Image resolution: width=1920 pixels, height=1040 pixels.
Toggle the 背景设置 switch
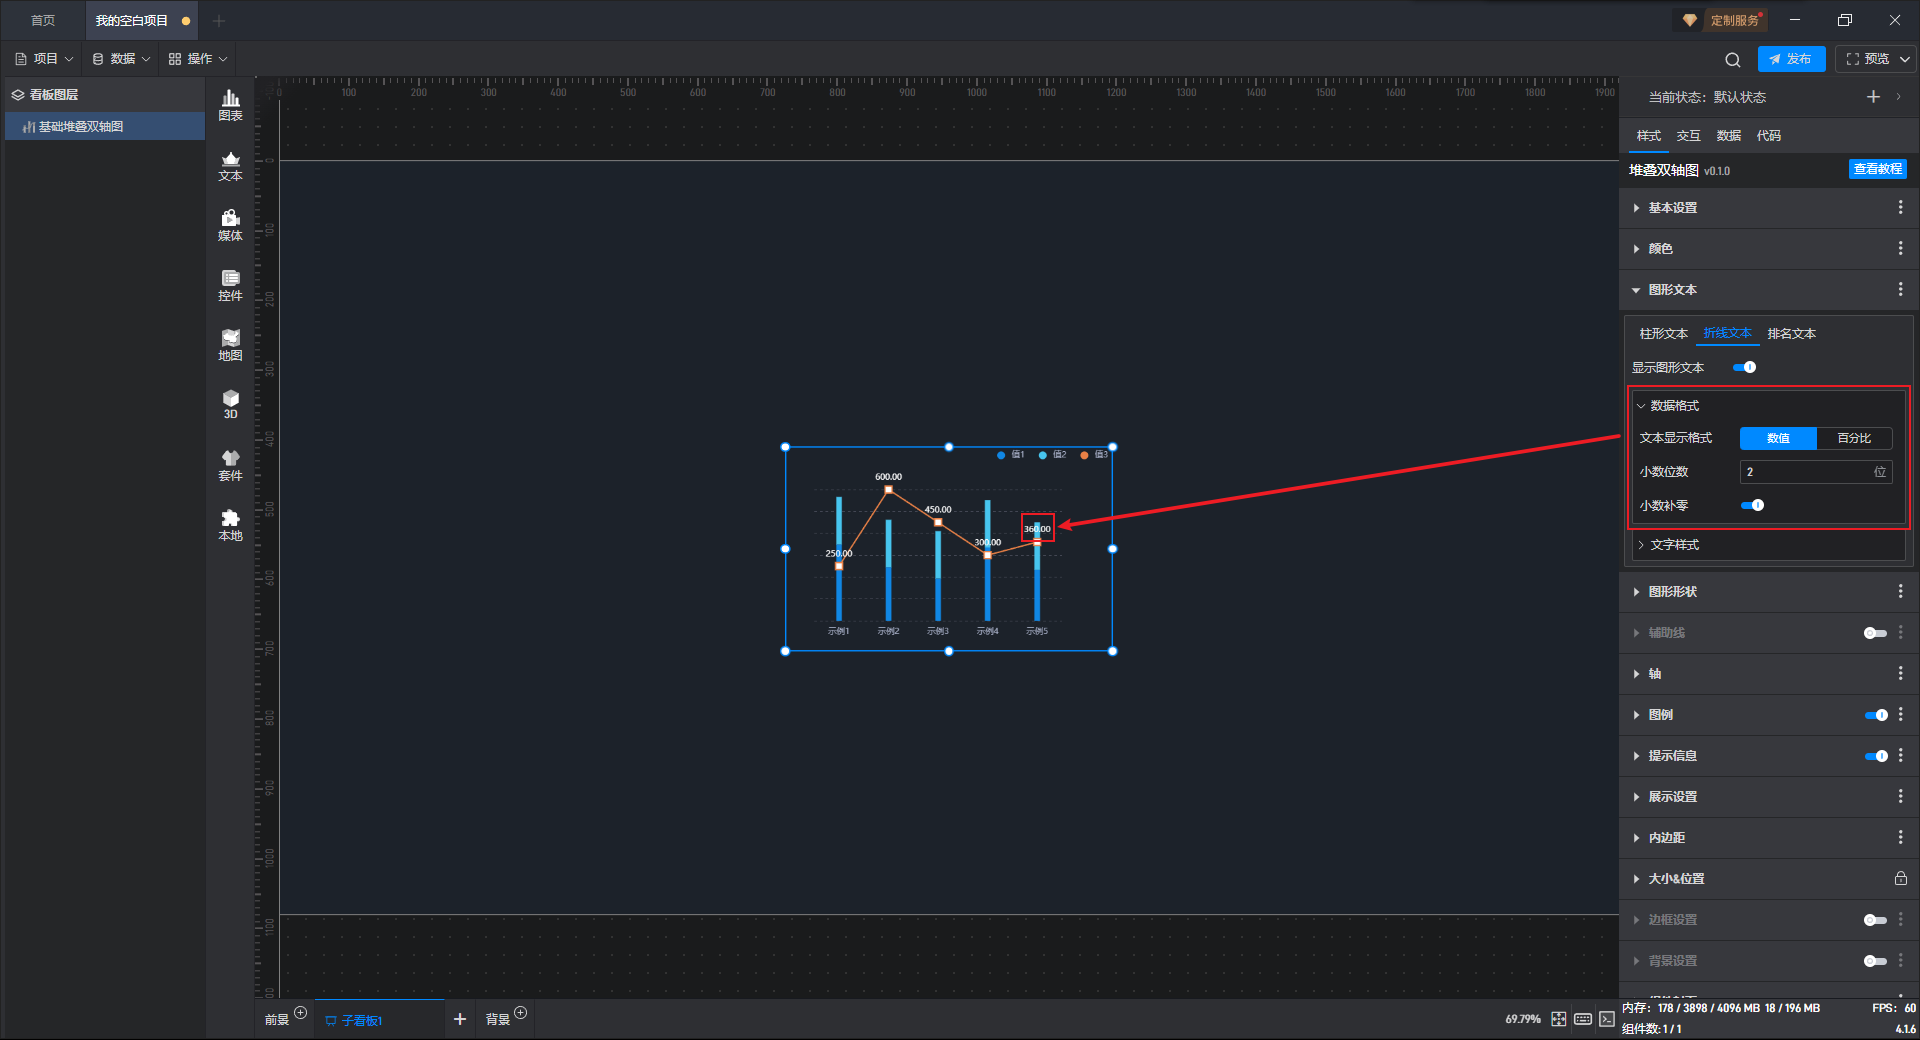point(1875,961)
